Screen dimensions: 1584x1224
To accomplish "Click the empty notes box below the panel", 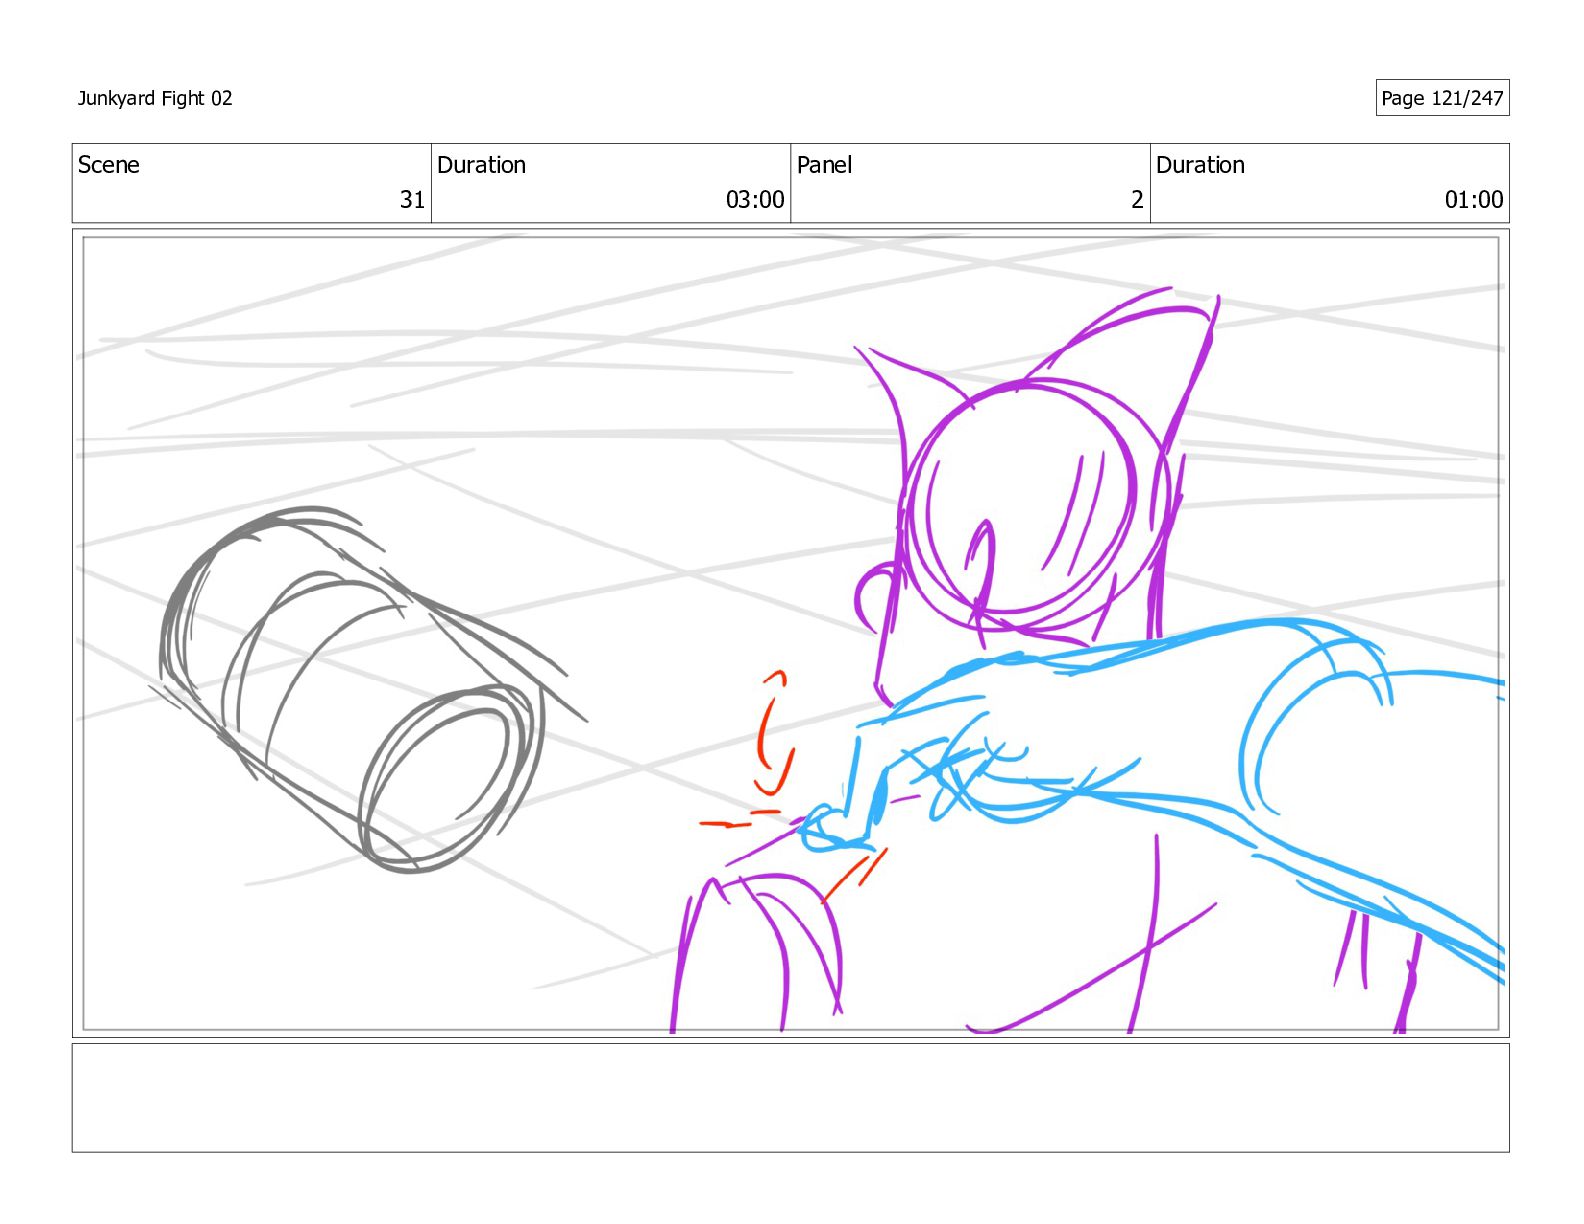I will click(x=790, y=1098).
